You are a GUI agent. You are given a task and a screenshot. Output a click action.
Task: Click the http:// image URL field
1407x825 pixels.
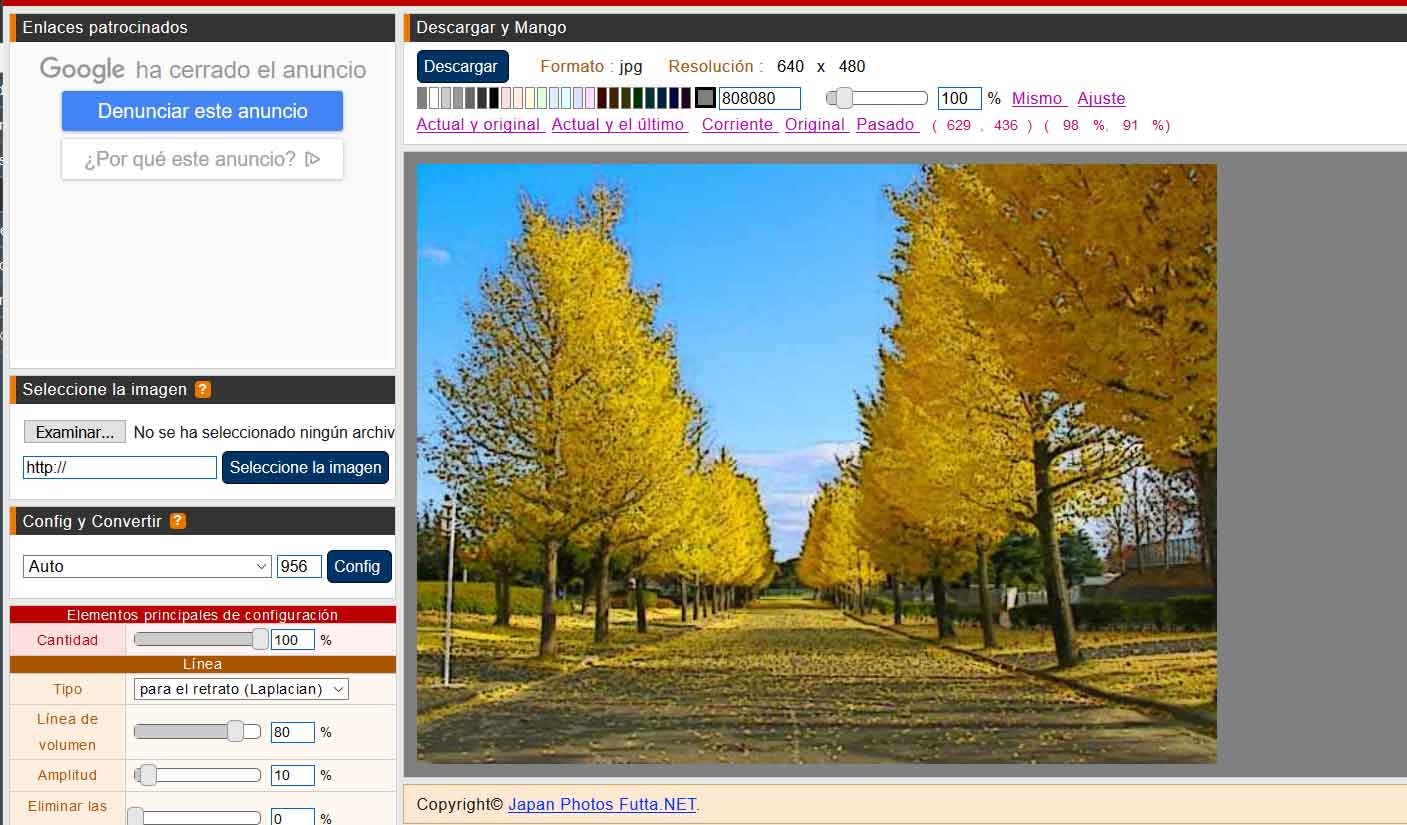tap(120, 467)
